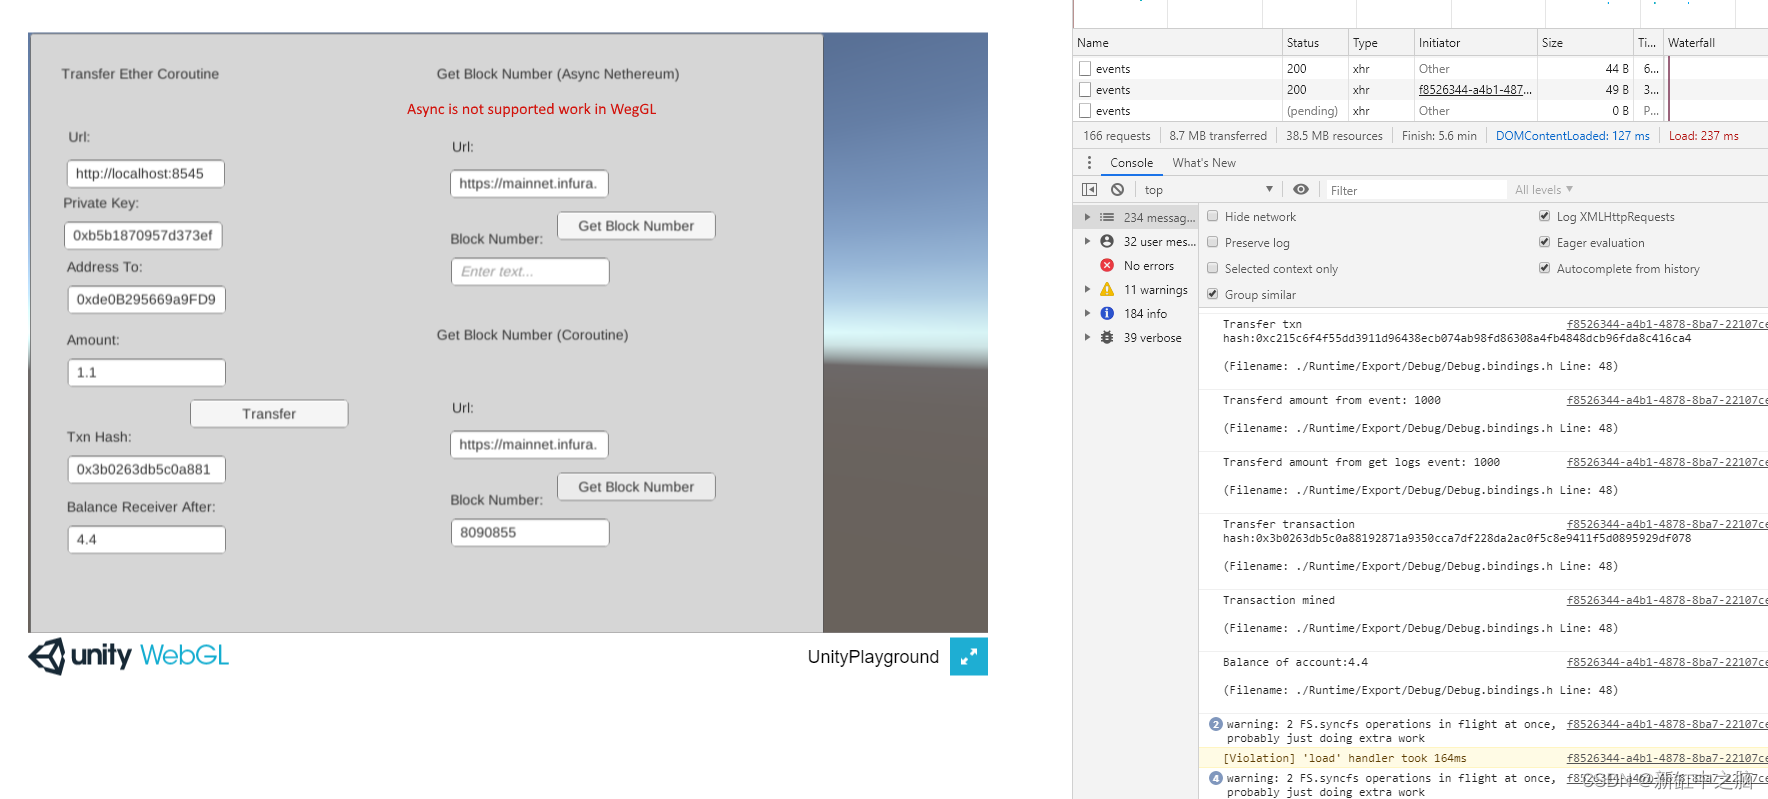This screenshot has height=799, width=1768.
Task: Click Coroutine section infura Url field
Action: coord(529,444)
